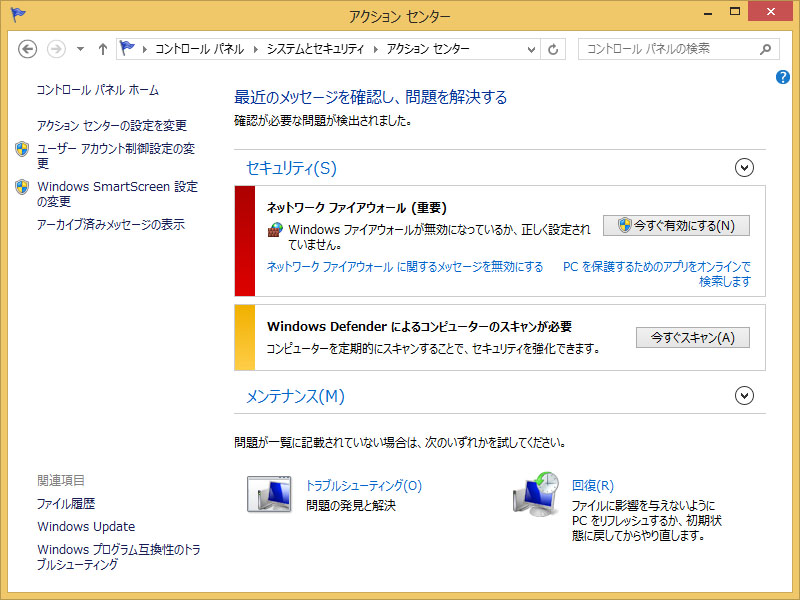Open ファイル履歴 related link
The width and height of the screenshot is (800, 600).
[x=66, y=504]
